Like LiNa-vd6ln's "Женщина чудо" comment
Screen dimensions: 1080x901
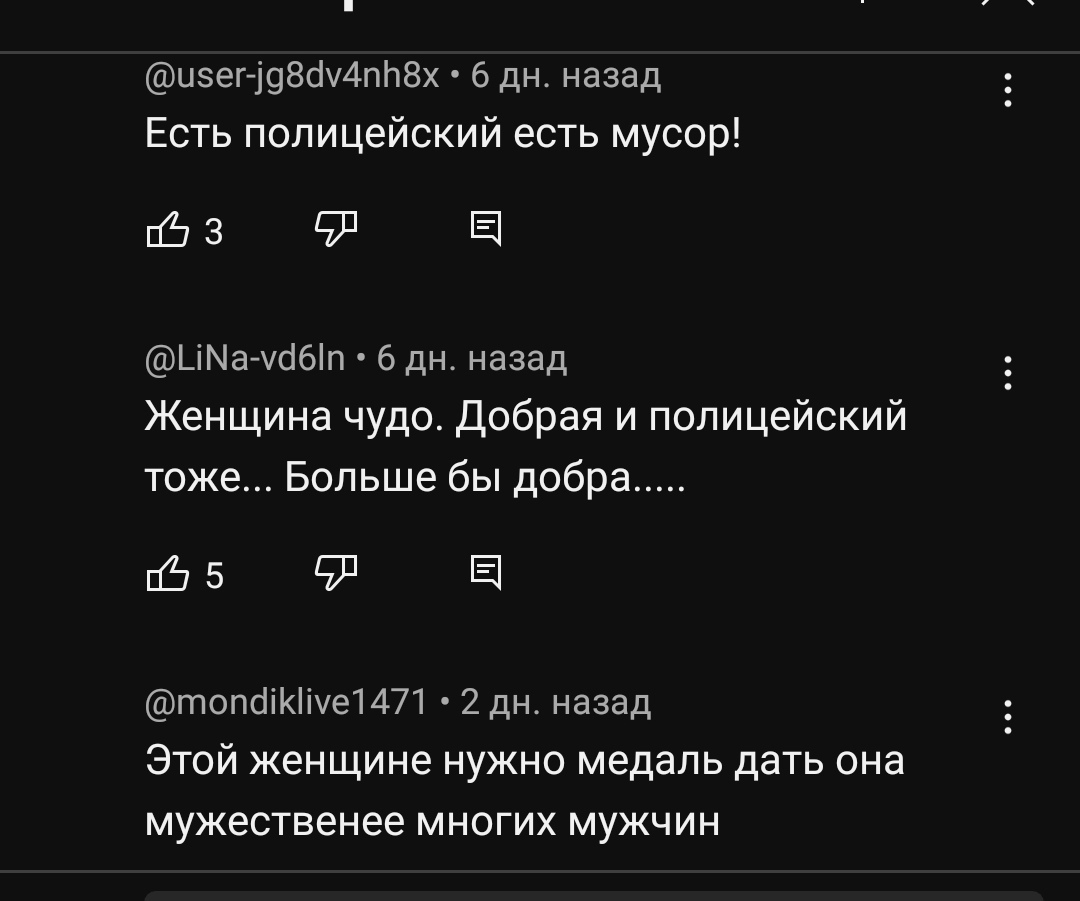click(x=168, y=574)
